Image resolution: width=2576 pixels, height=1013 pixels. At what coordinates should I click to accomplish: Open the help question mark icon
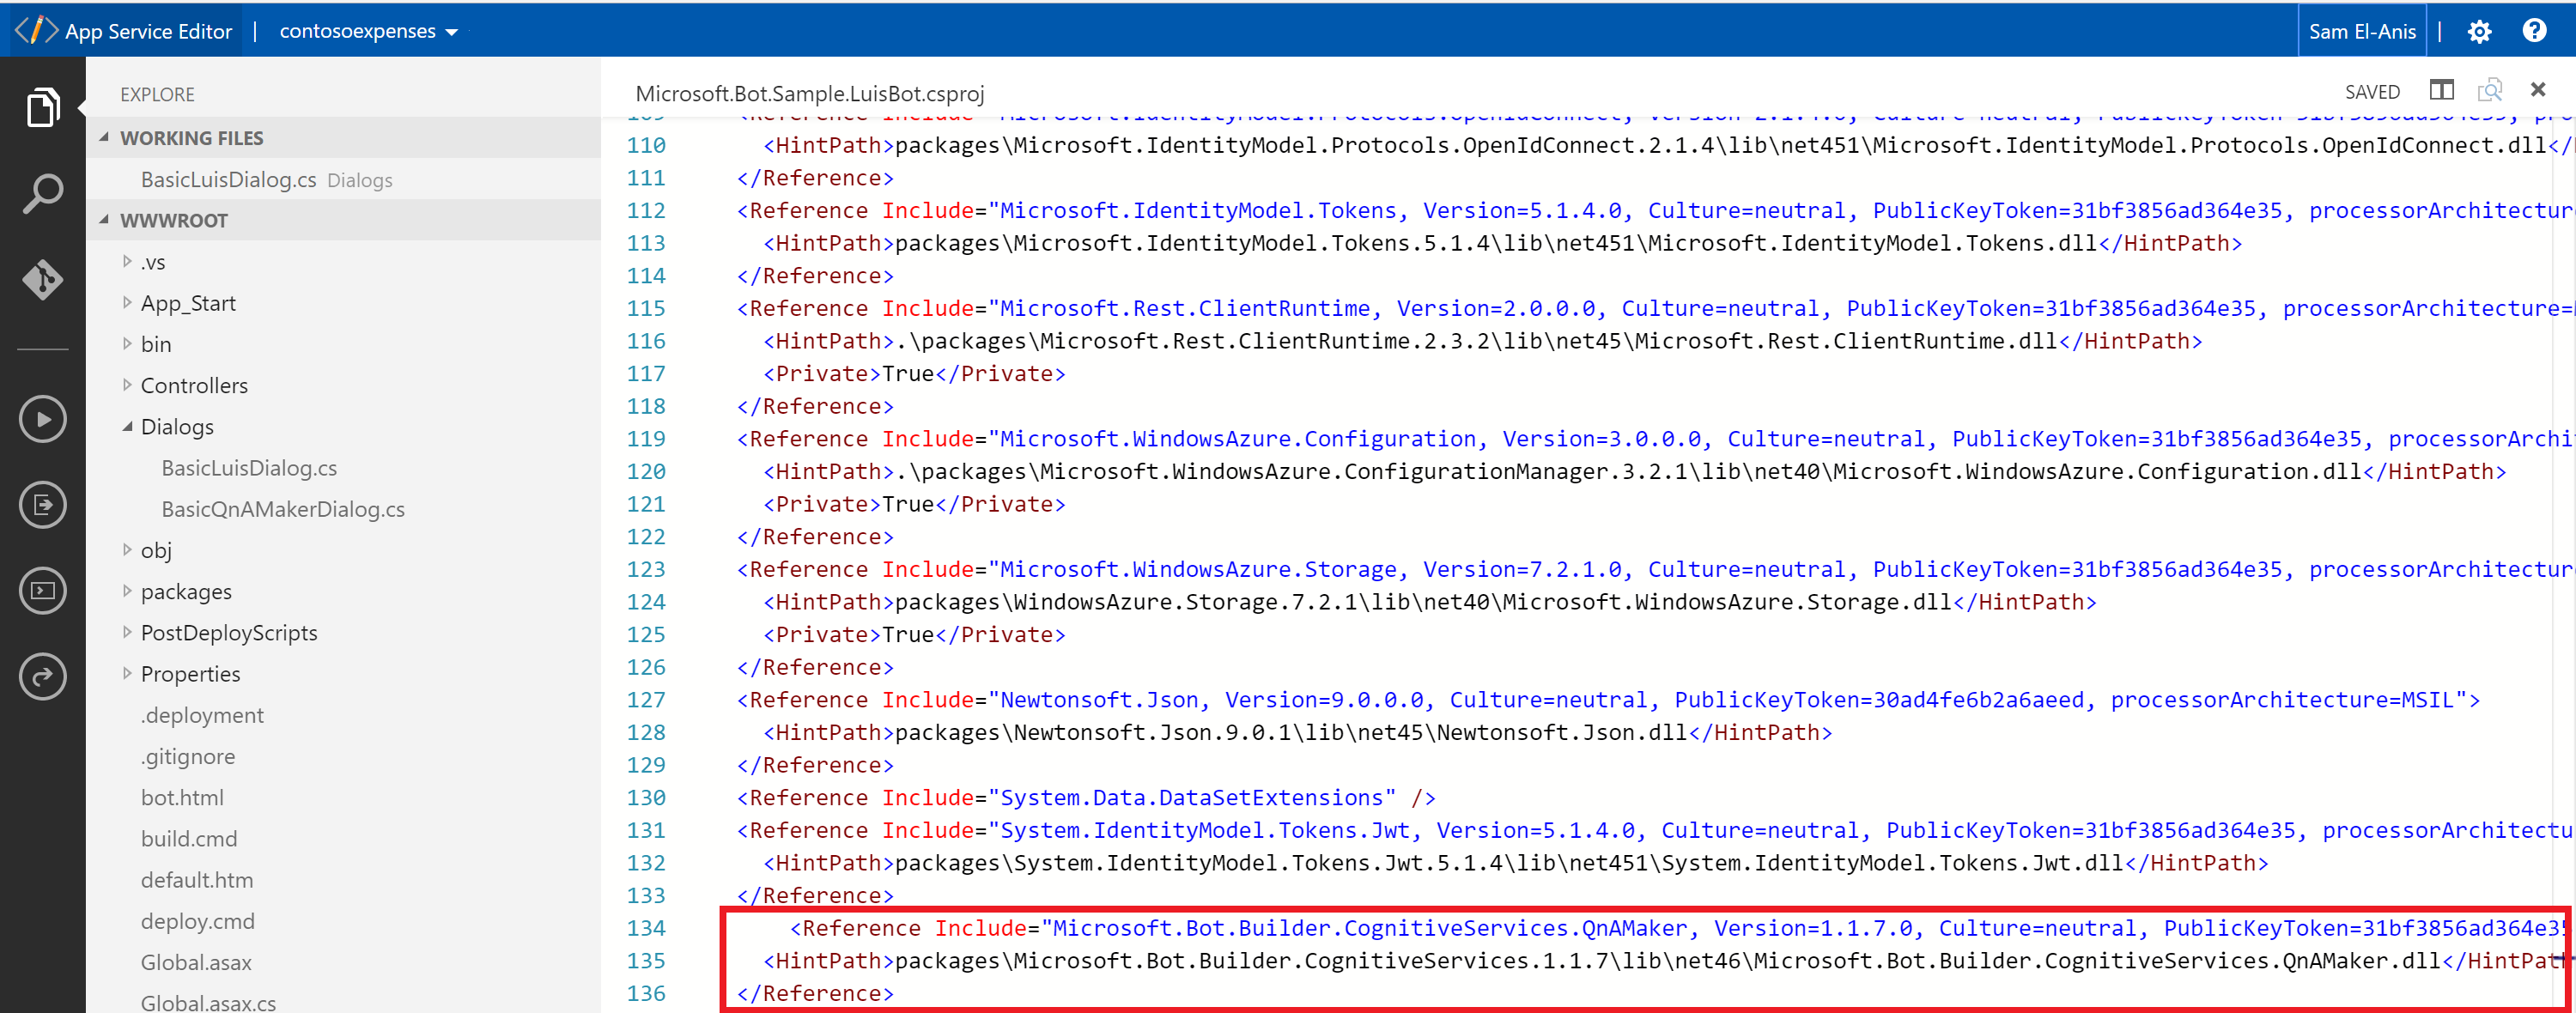pos(2534,31)
